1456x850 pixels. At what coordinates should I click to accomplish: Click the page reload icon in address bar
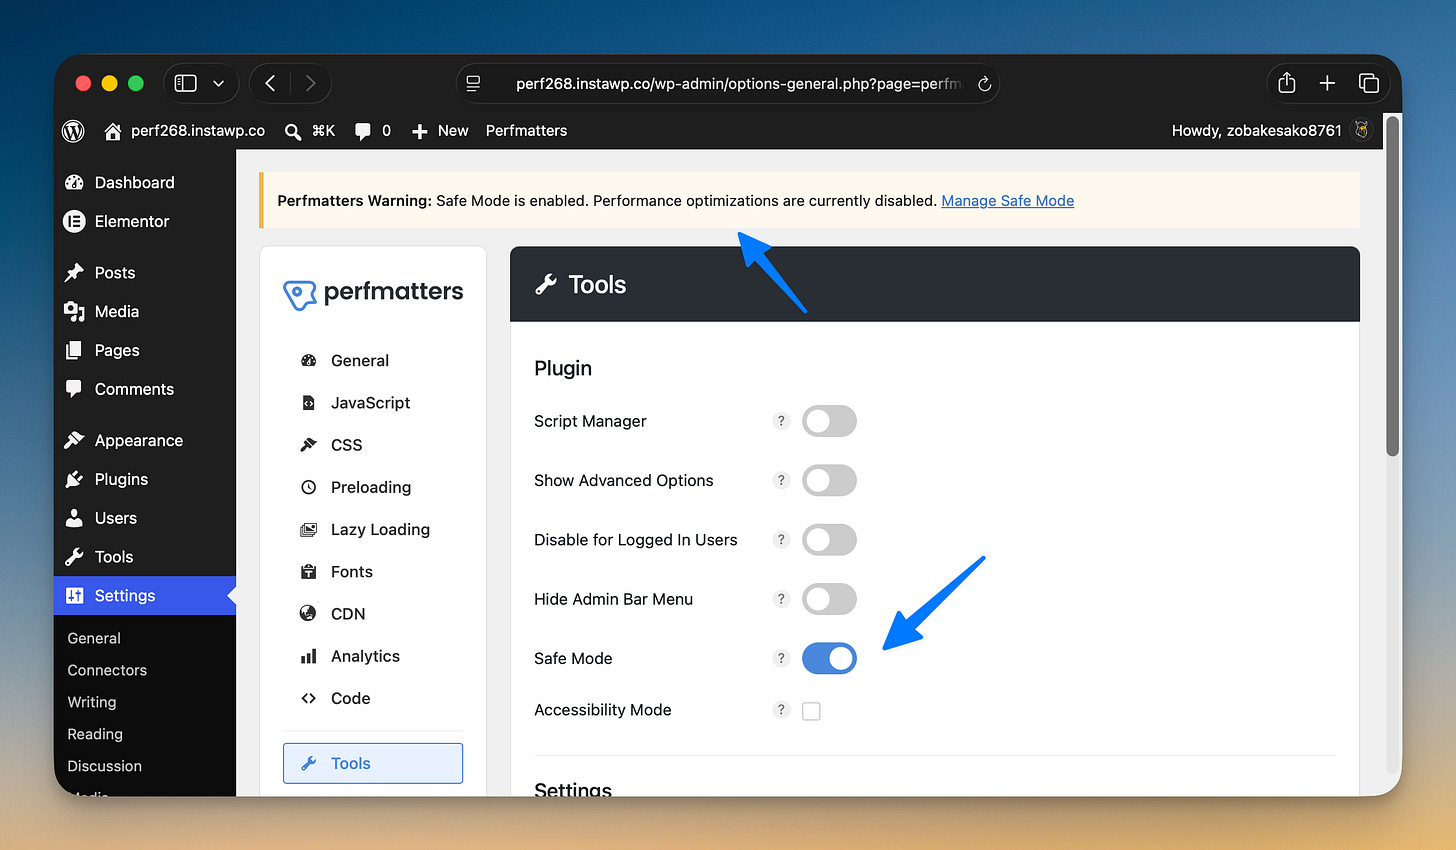pyautogui.click(x=984, y=84)
